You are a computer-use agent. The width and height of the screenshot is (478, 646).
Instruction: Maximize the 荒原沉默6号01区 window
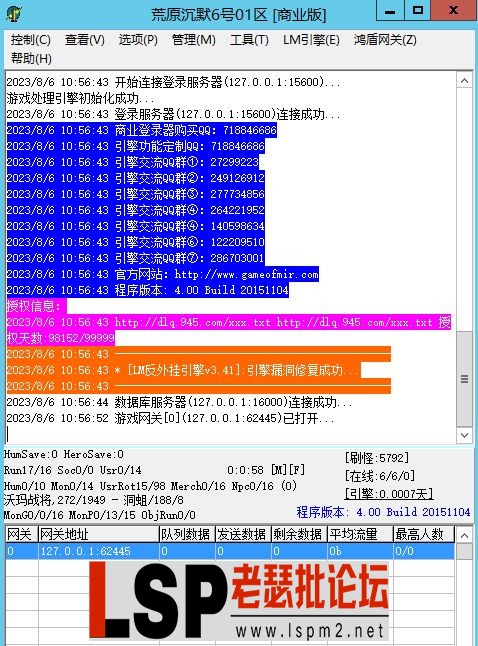pyautogui.click(x=417, y=10)
